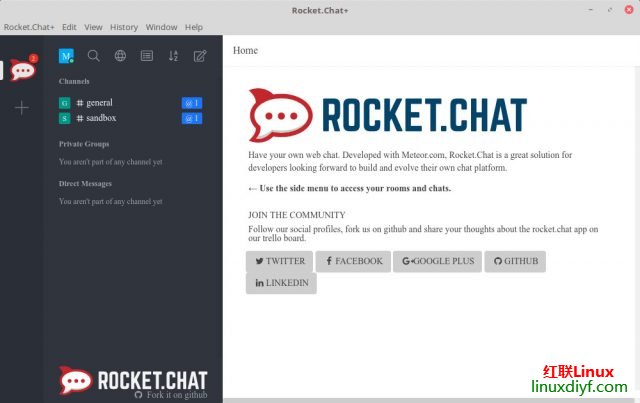
Task: Click the GITHUB button
Action: (515, 261)
